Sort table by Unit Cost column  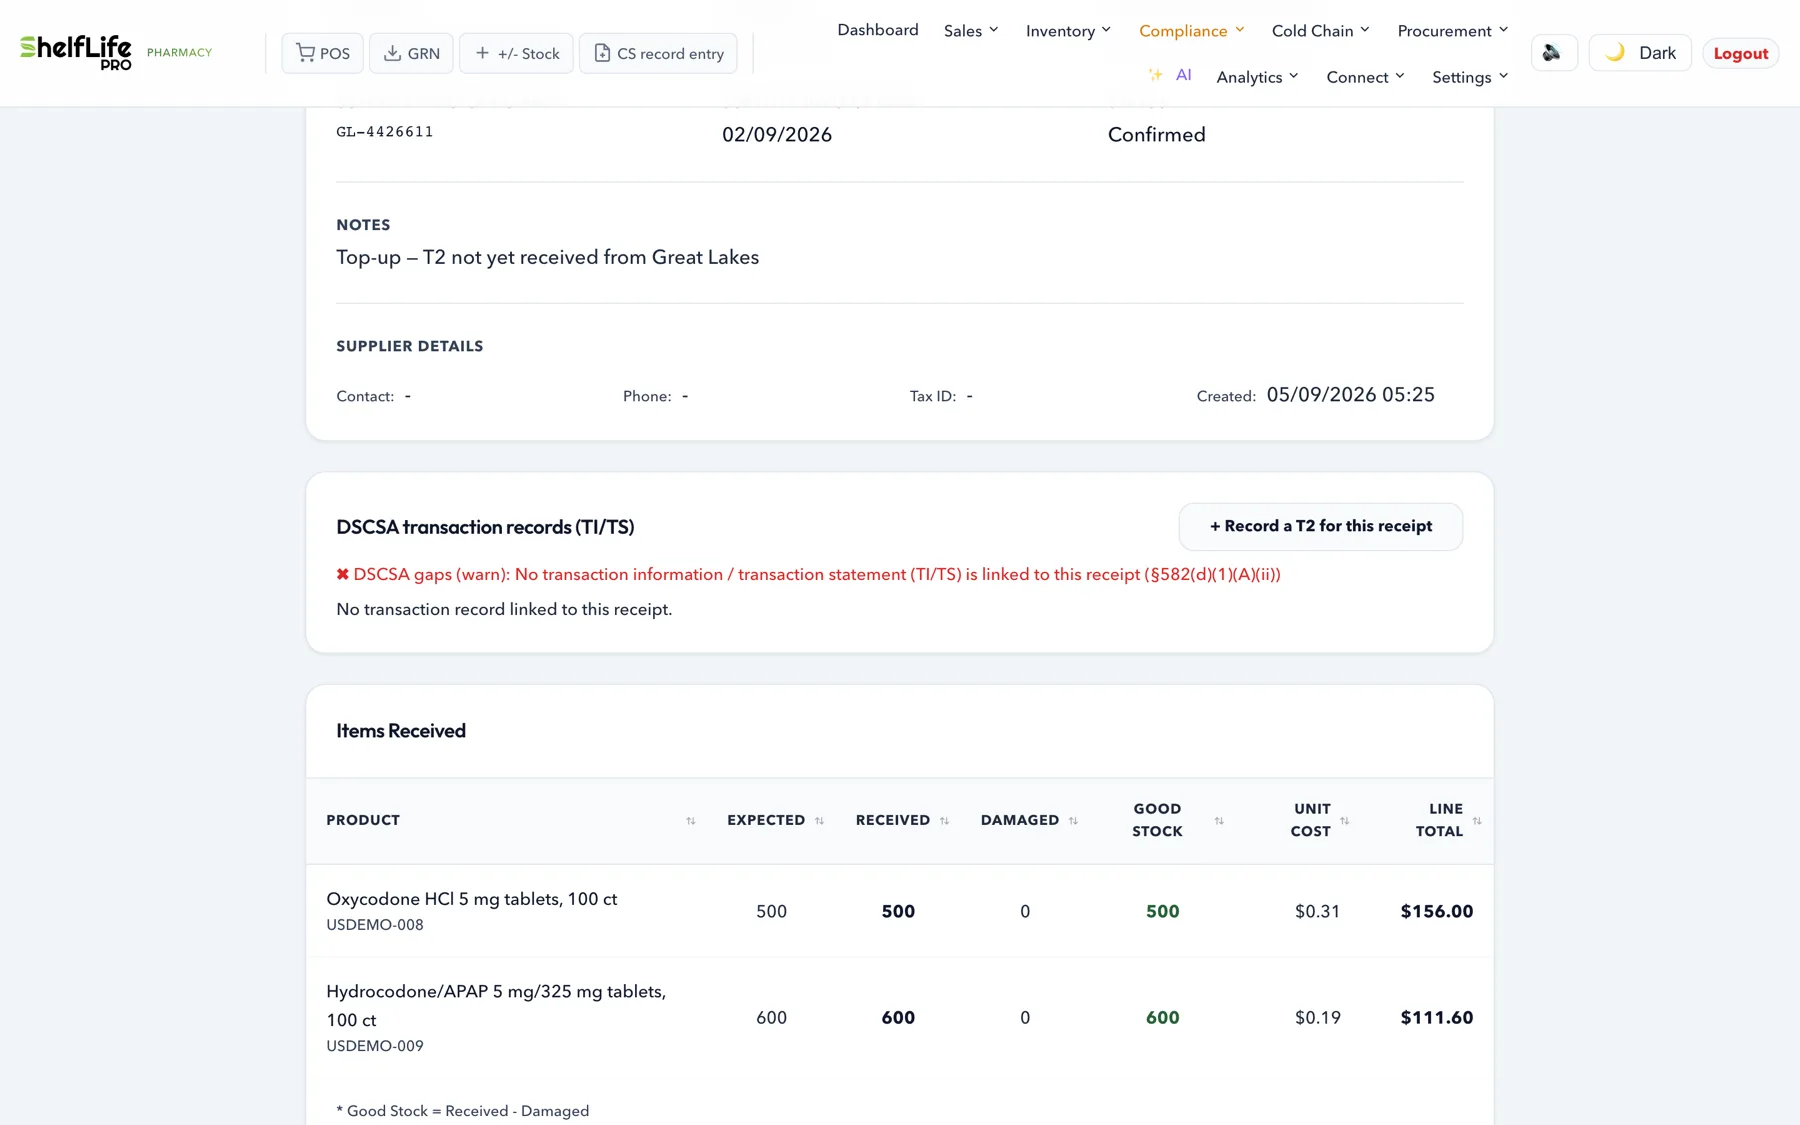pyautogui.click(x=1344, y=821)
